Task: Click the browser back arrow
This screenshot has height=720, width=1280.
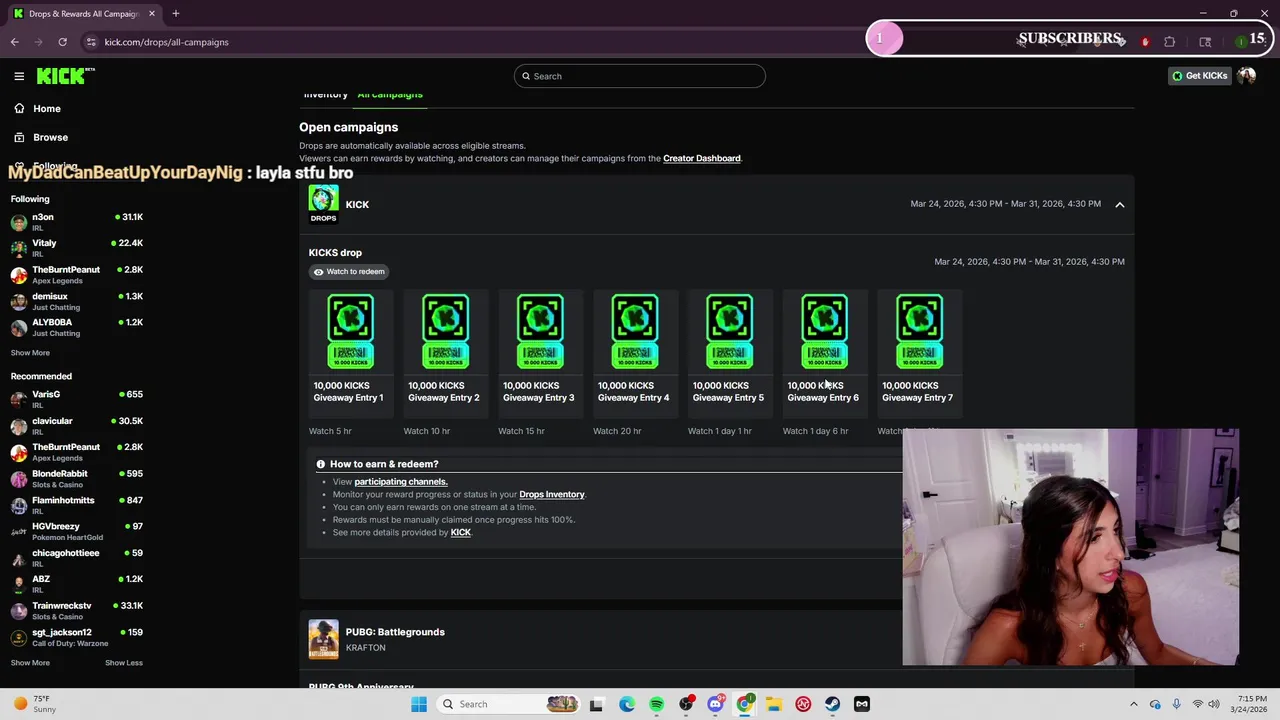Action: 14,42
